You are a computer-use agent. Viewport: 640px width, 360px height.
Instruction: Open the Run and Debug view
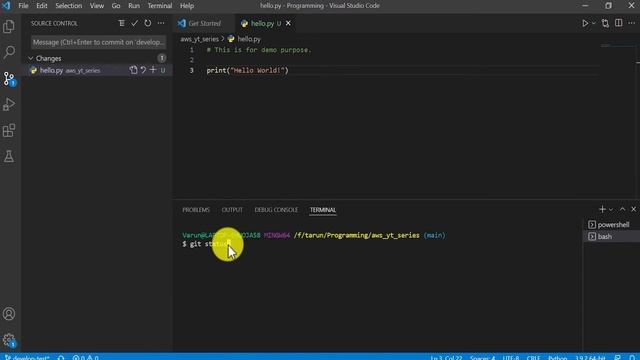[9, 104]
